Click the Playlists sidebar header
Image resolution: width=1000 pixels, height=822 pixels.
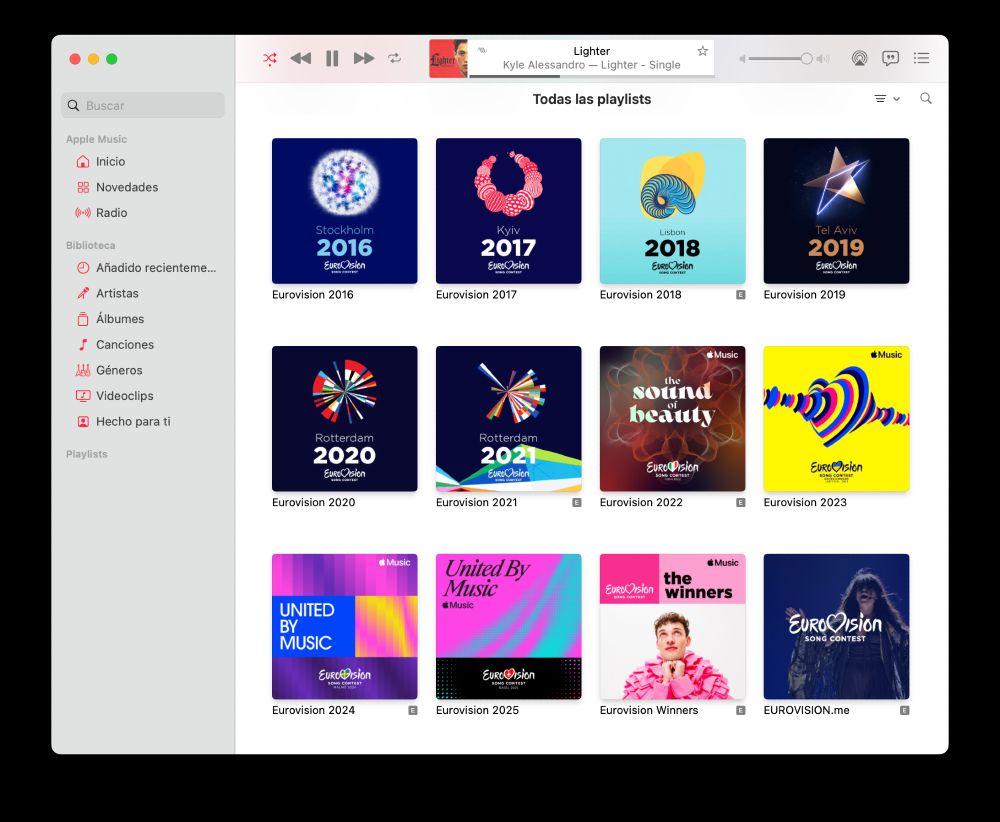pos(87,454)
